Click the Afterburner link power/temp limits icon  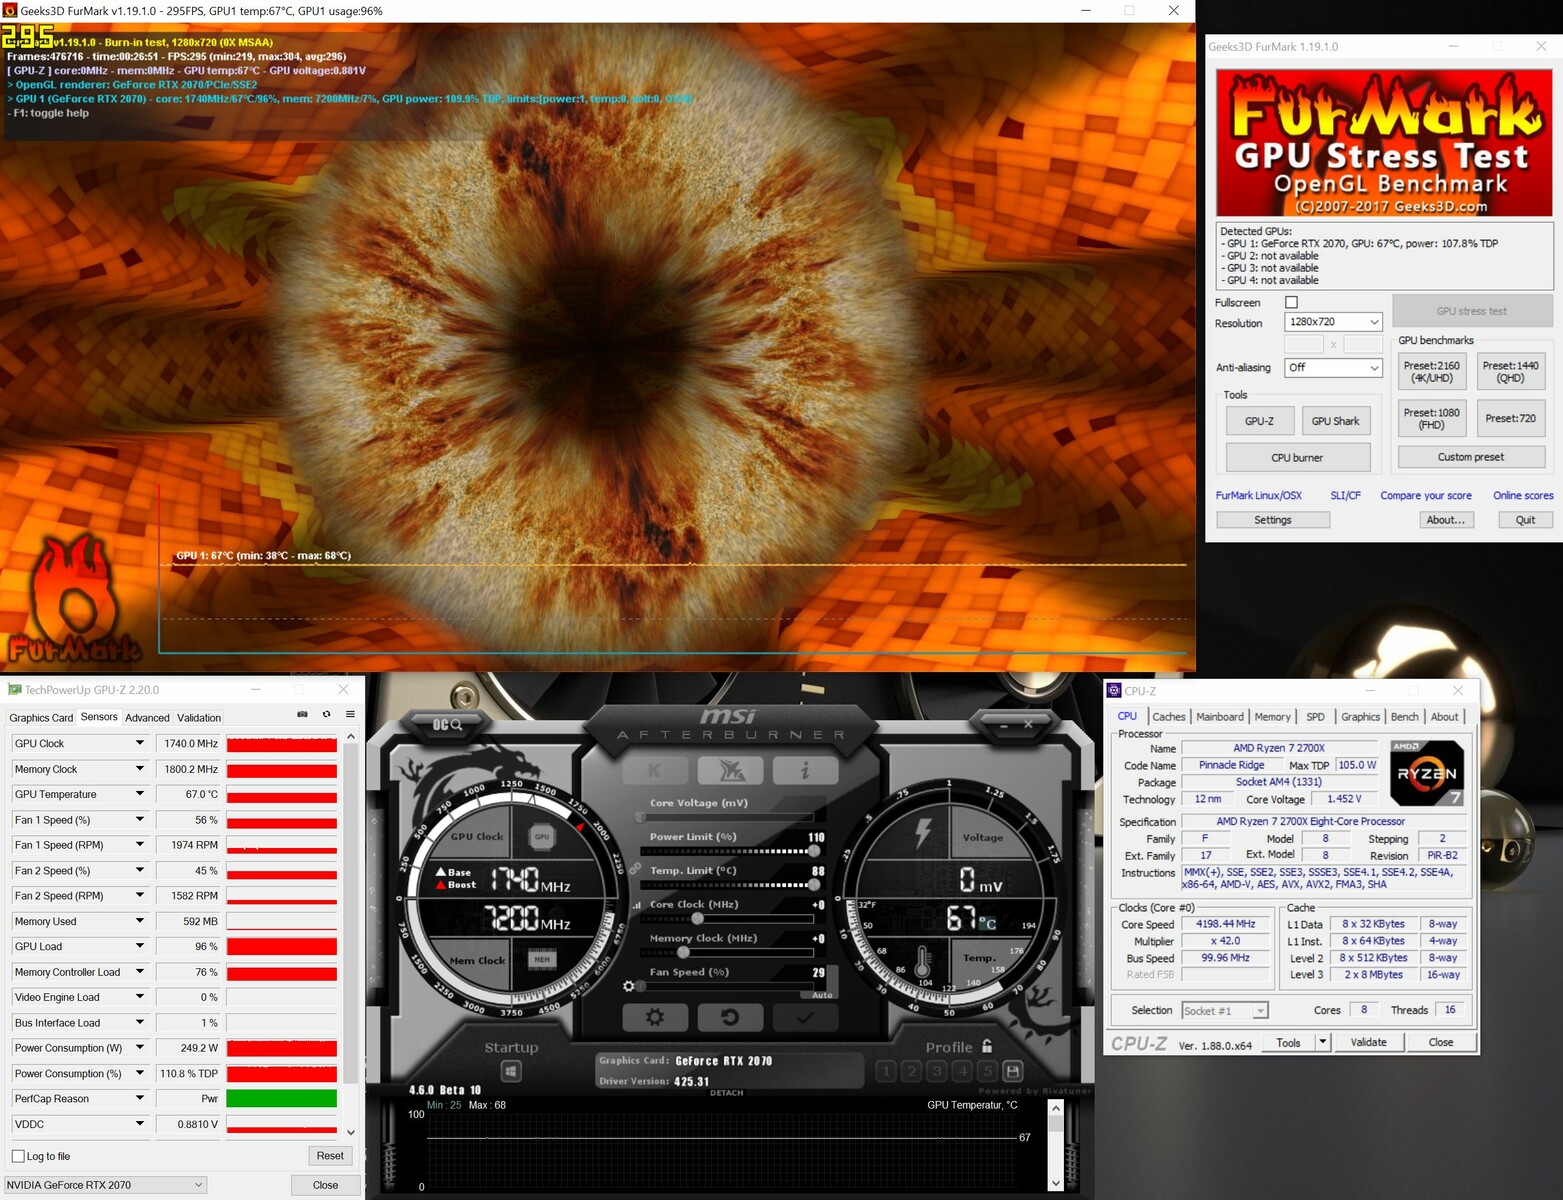pos(635,868)
